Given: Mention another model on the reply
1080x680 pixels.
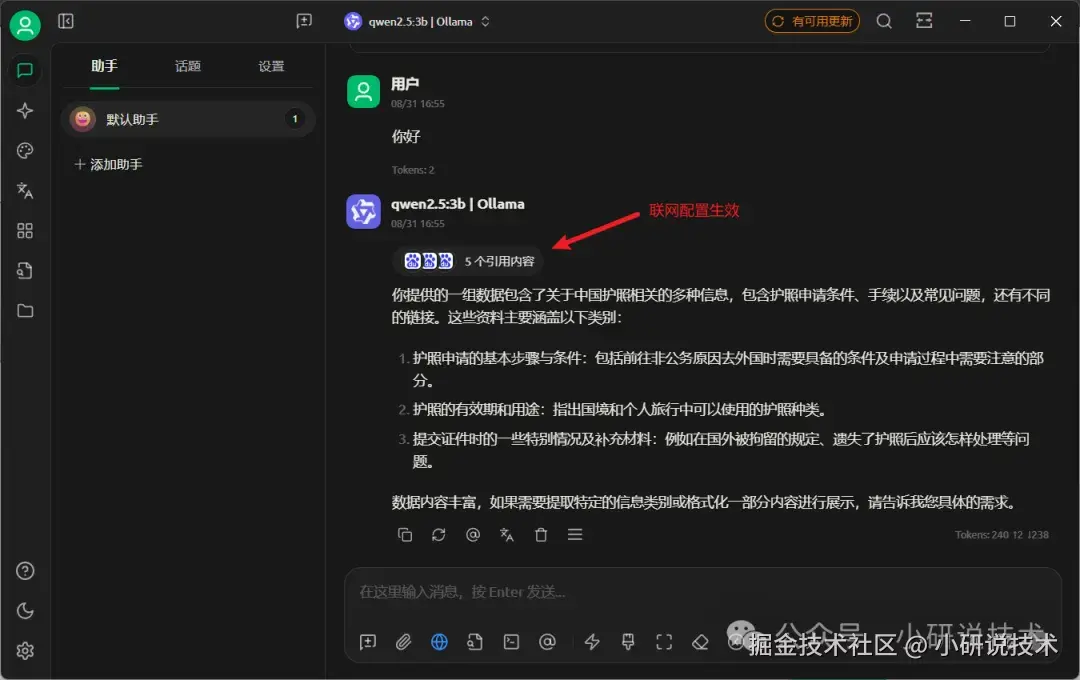Looking at the screenshot, I should [472, 535].
